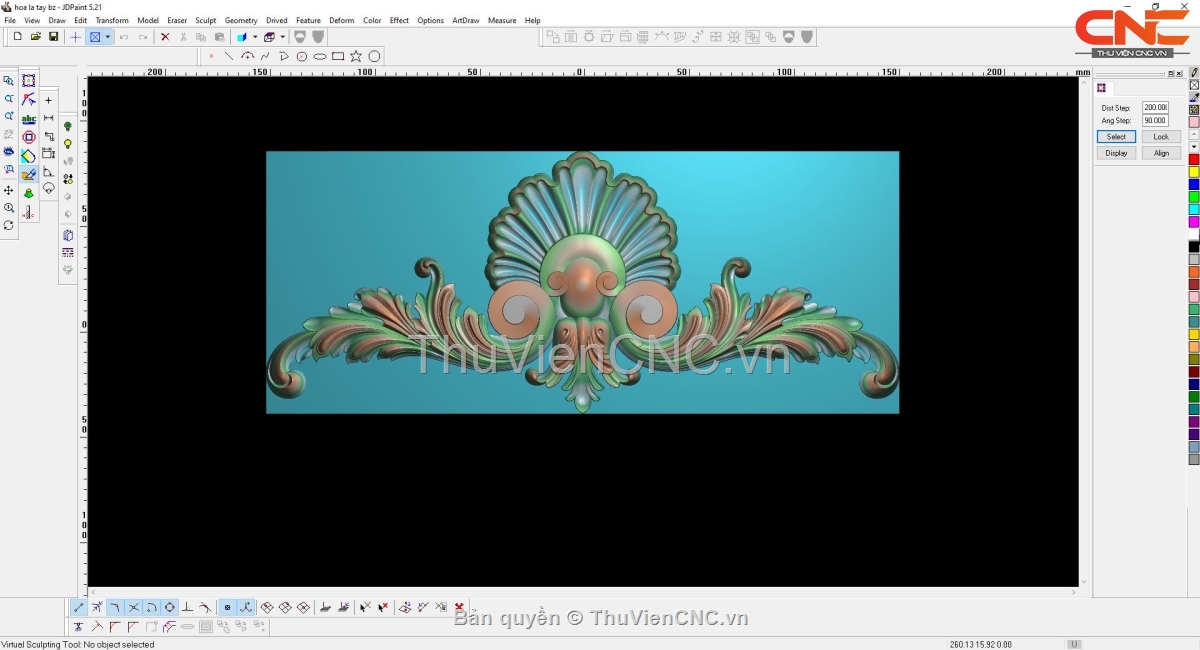Toggle endpoint snap in bottom toolbar
The image size is (1200, 650).
pos(79,607)
